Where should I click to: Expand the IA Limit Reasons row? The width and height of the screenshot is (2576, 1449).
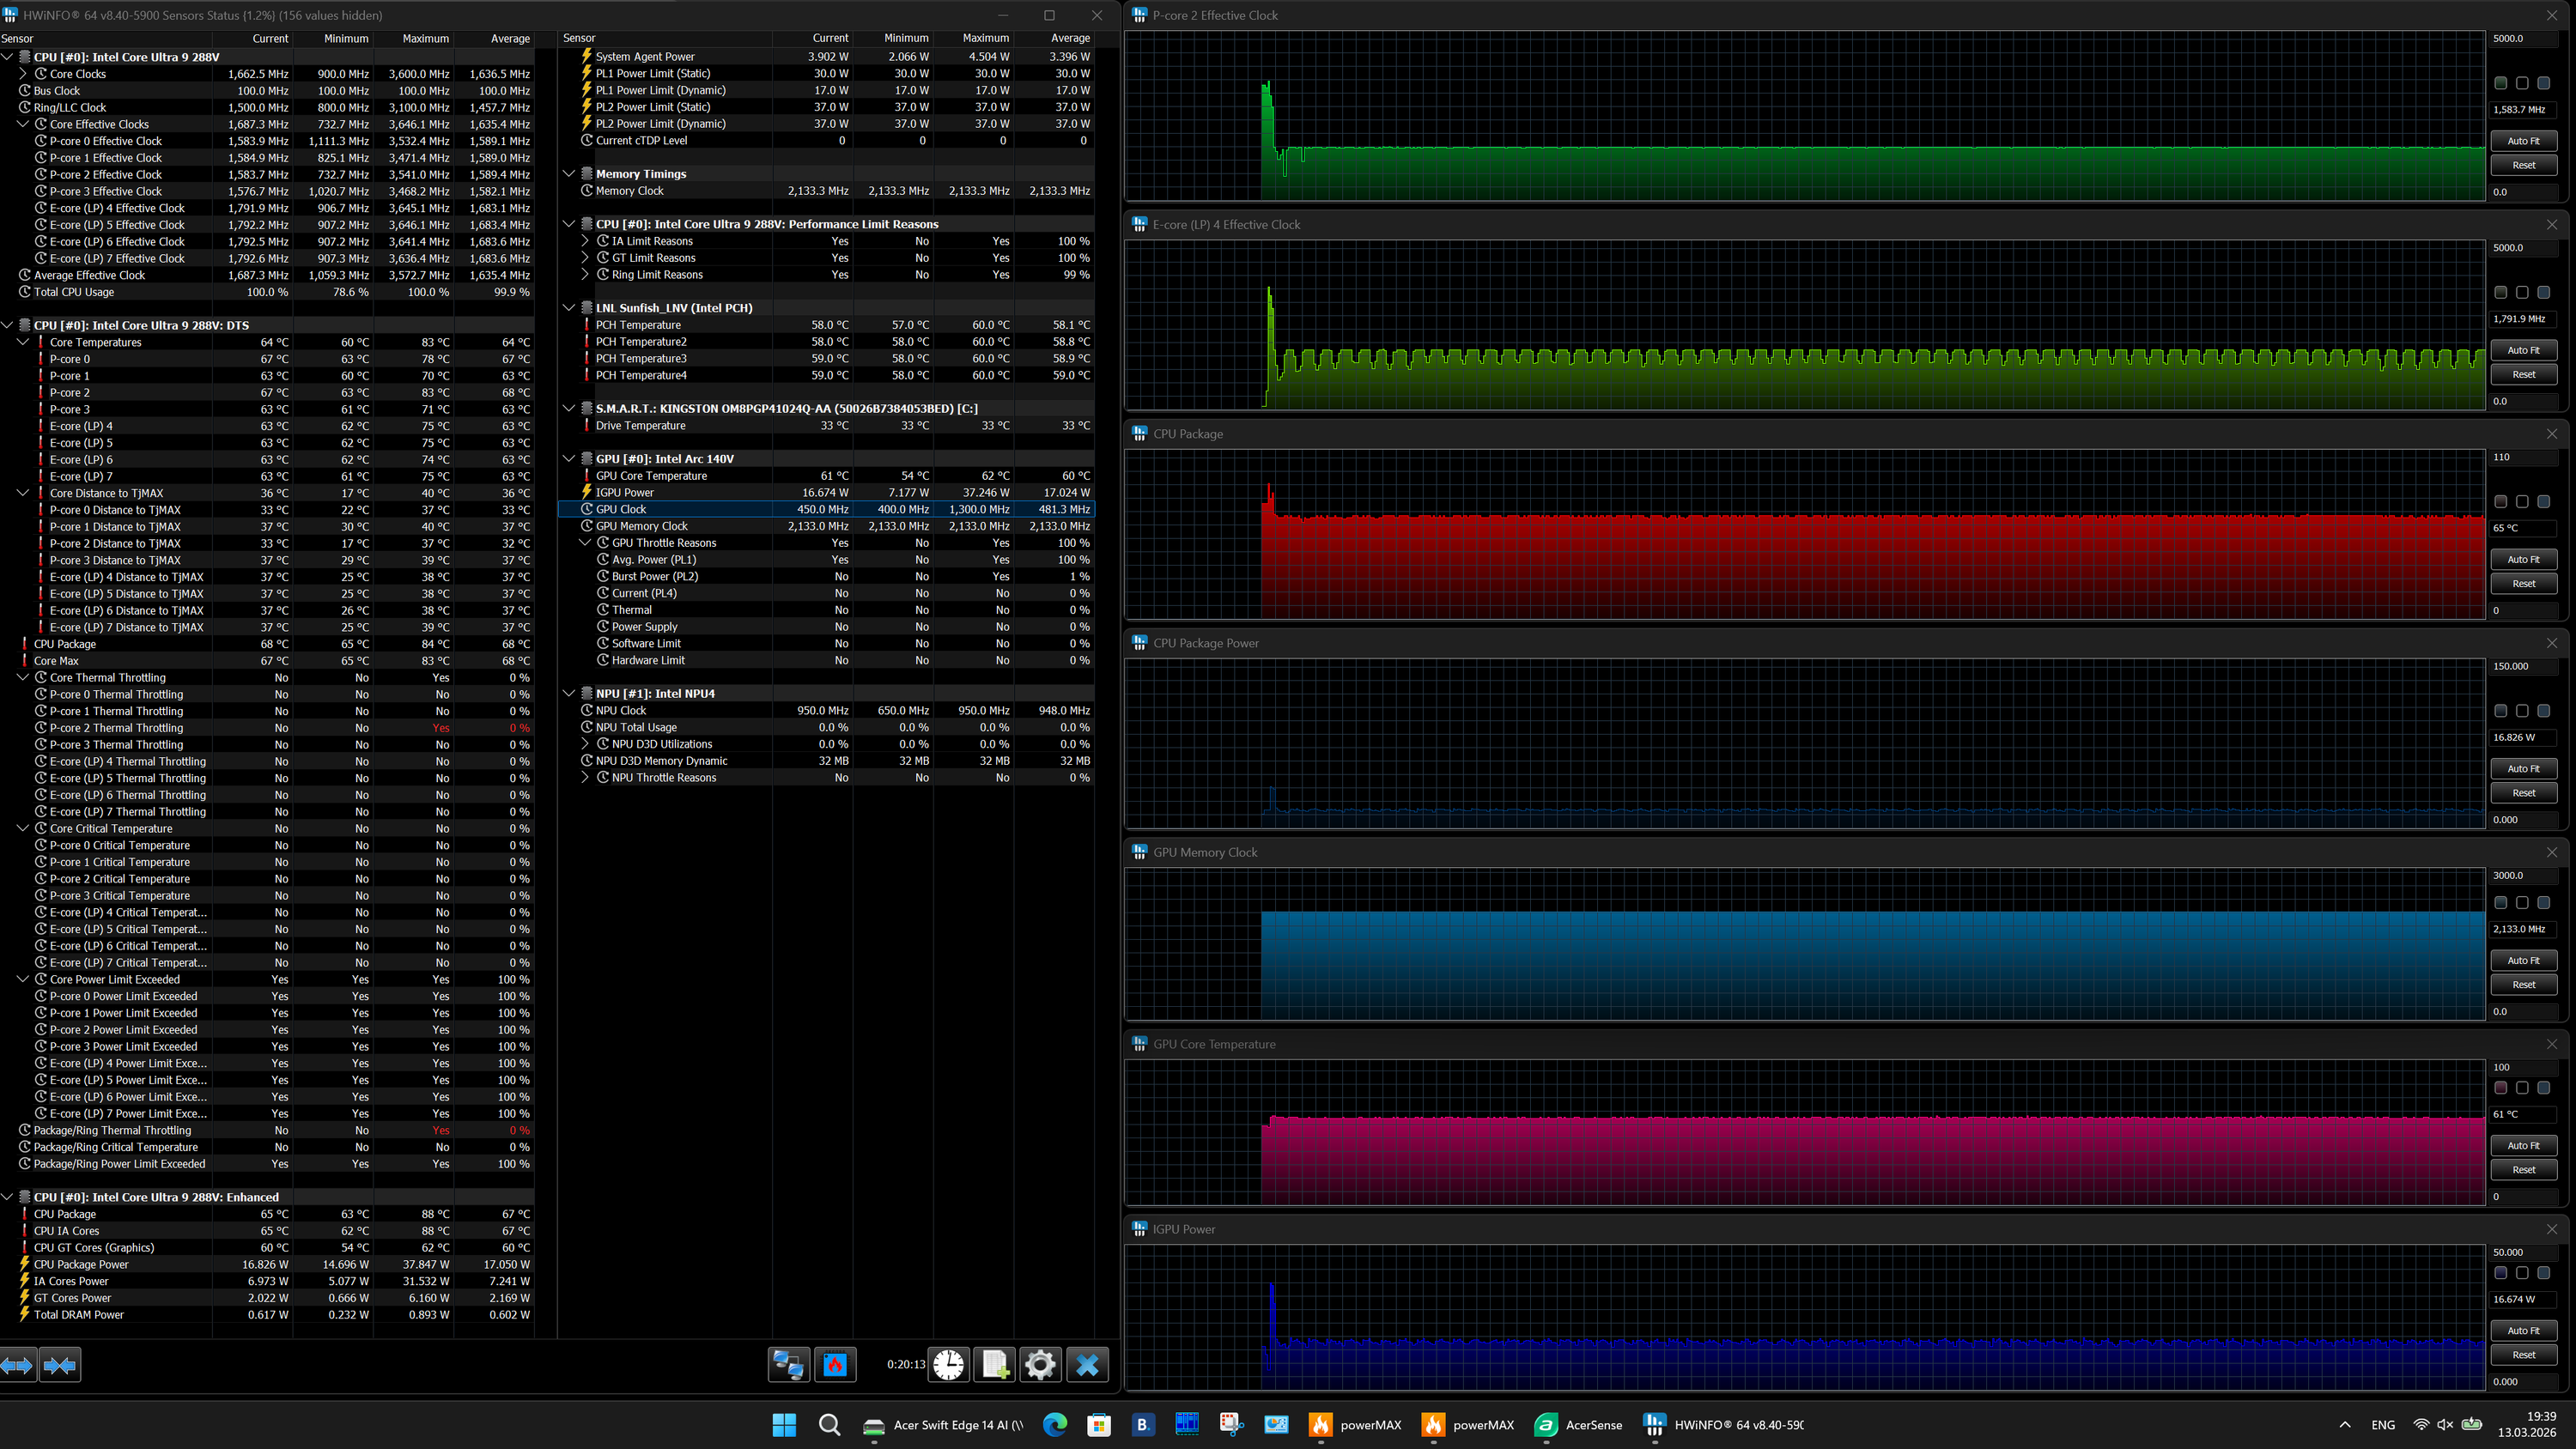tap(586, 241)
